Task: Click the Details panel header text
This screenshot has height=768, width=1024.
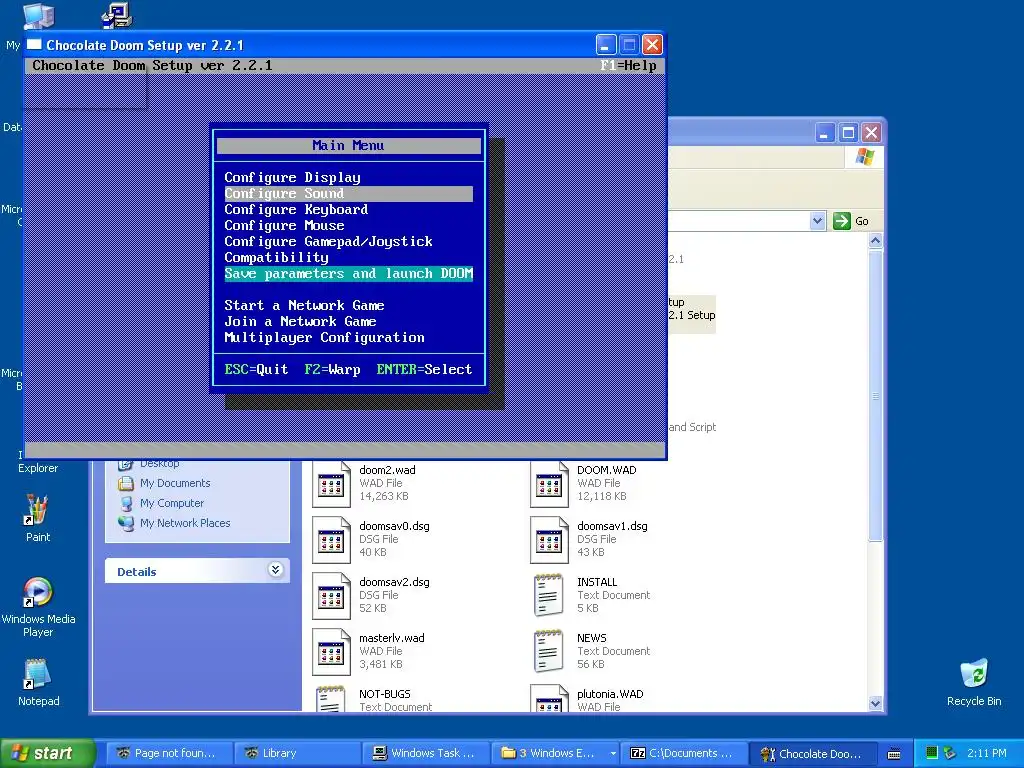Action: (136, 572)
